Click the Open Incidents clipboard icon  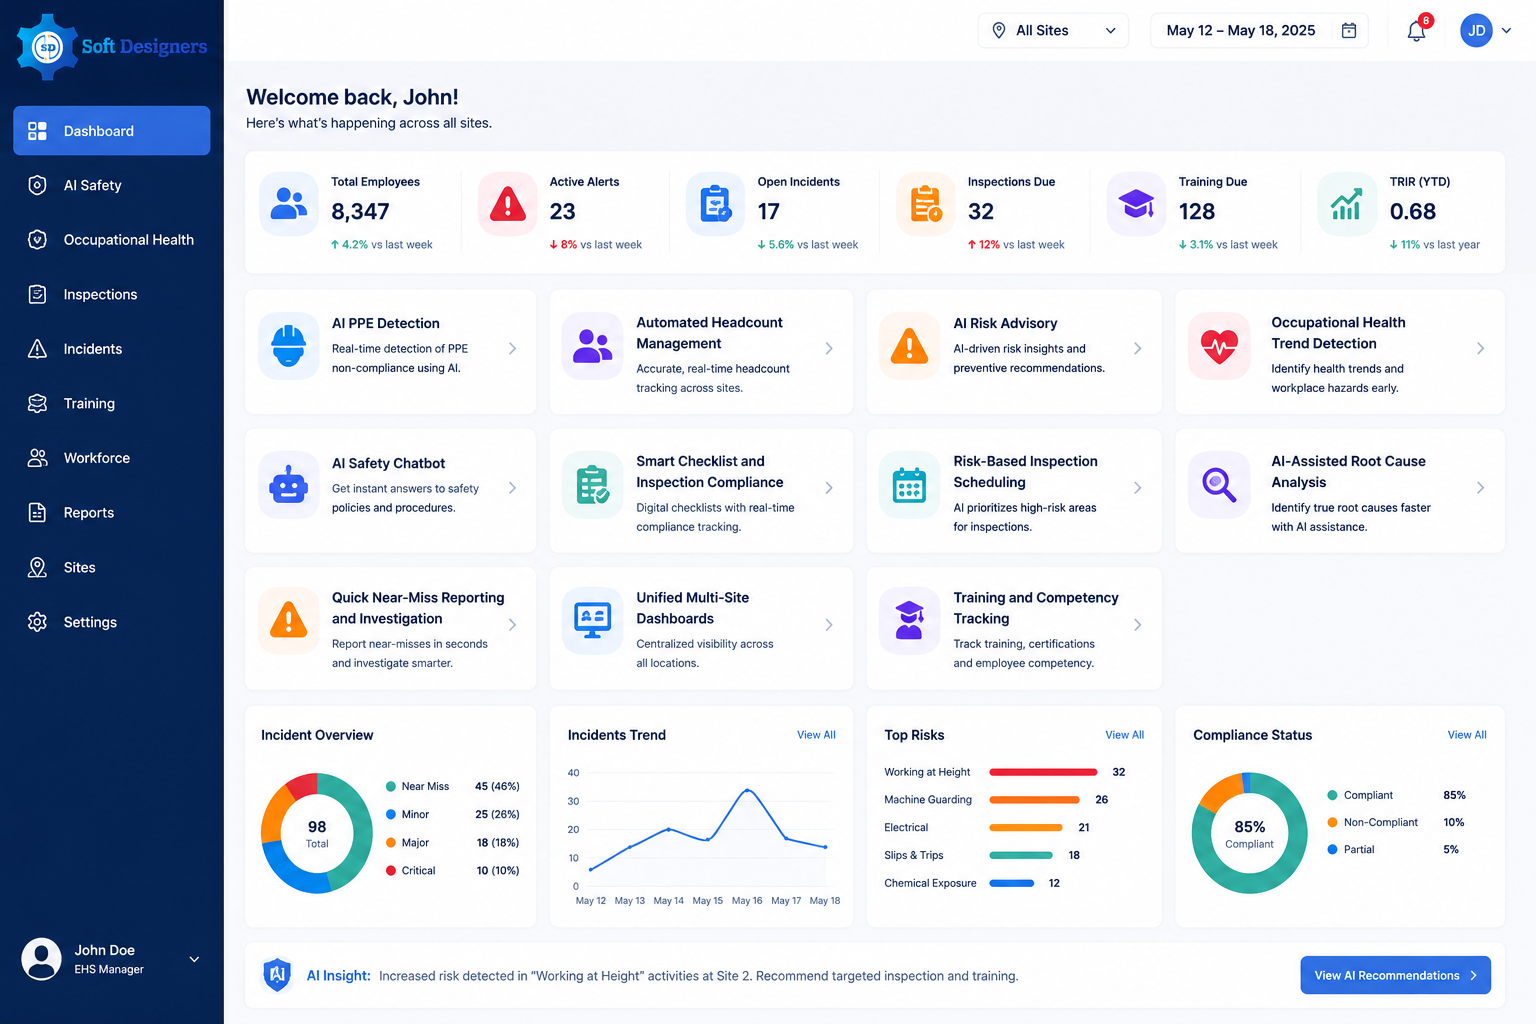pyautogui.click(x=715, y=204)
